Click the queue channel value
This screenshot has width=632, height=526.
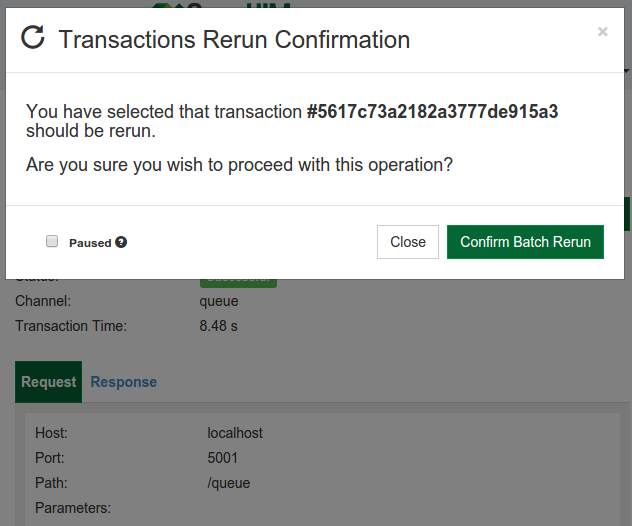219,301
